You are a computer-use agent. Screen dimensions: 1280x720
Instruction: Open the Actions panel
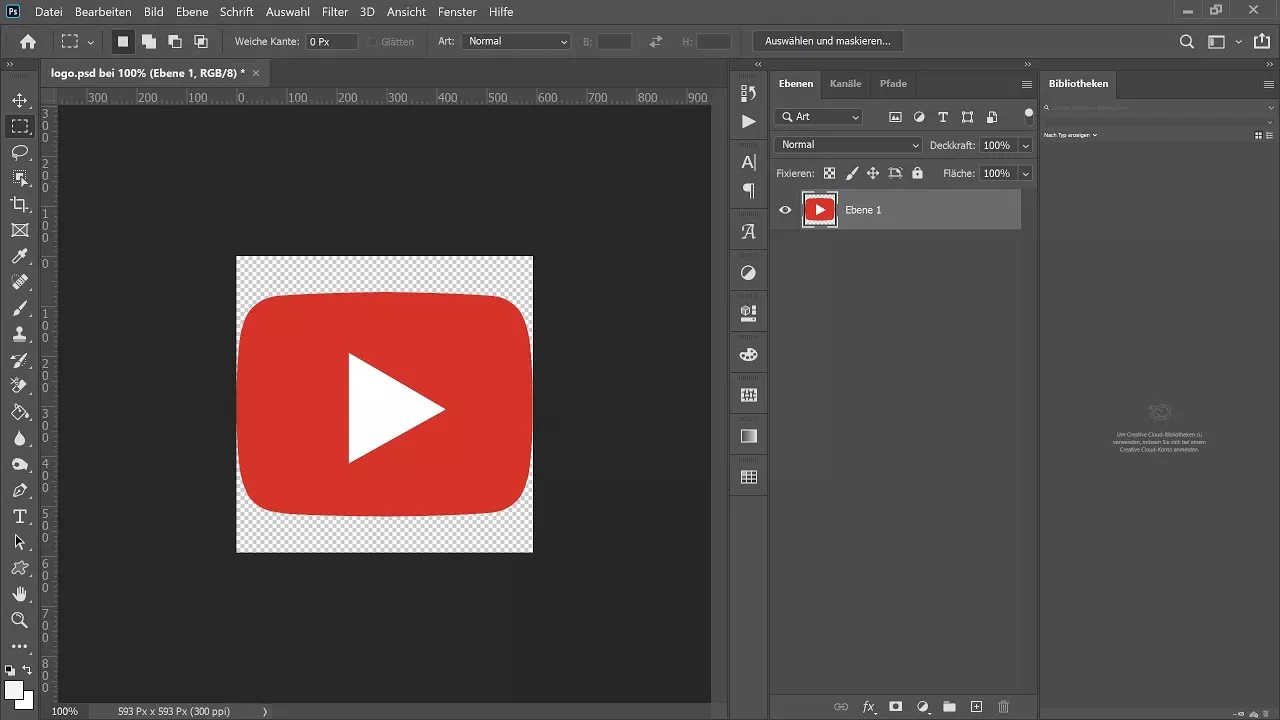[x=748, y=121]
